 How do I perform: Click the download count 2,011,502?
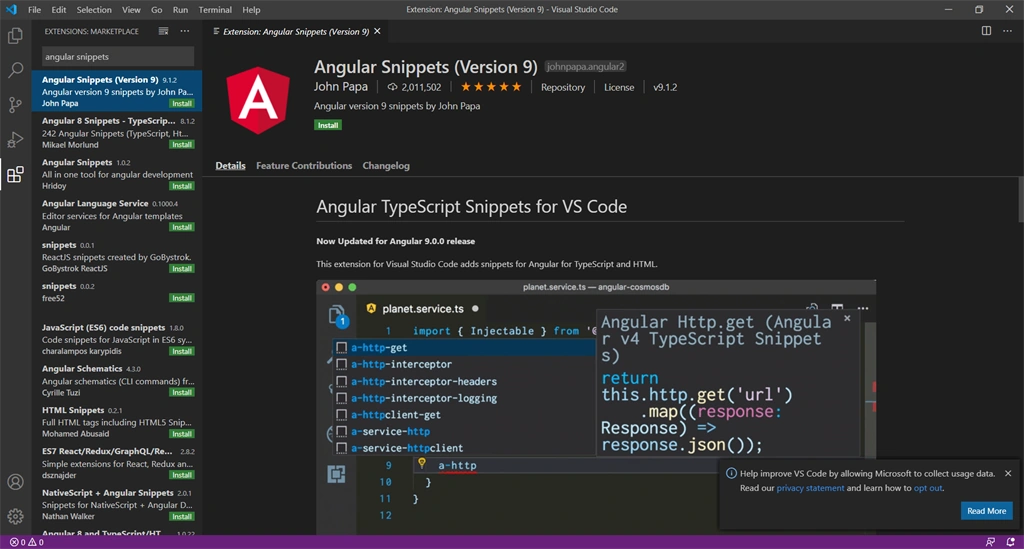point(414,87)
